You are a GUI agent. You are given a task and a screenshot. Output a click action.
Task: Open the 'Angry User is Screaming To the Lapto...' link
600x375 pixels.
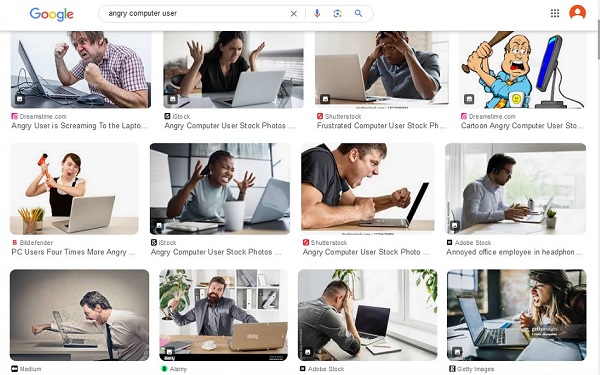pos(79,126)
